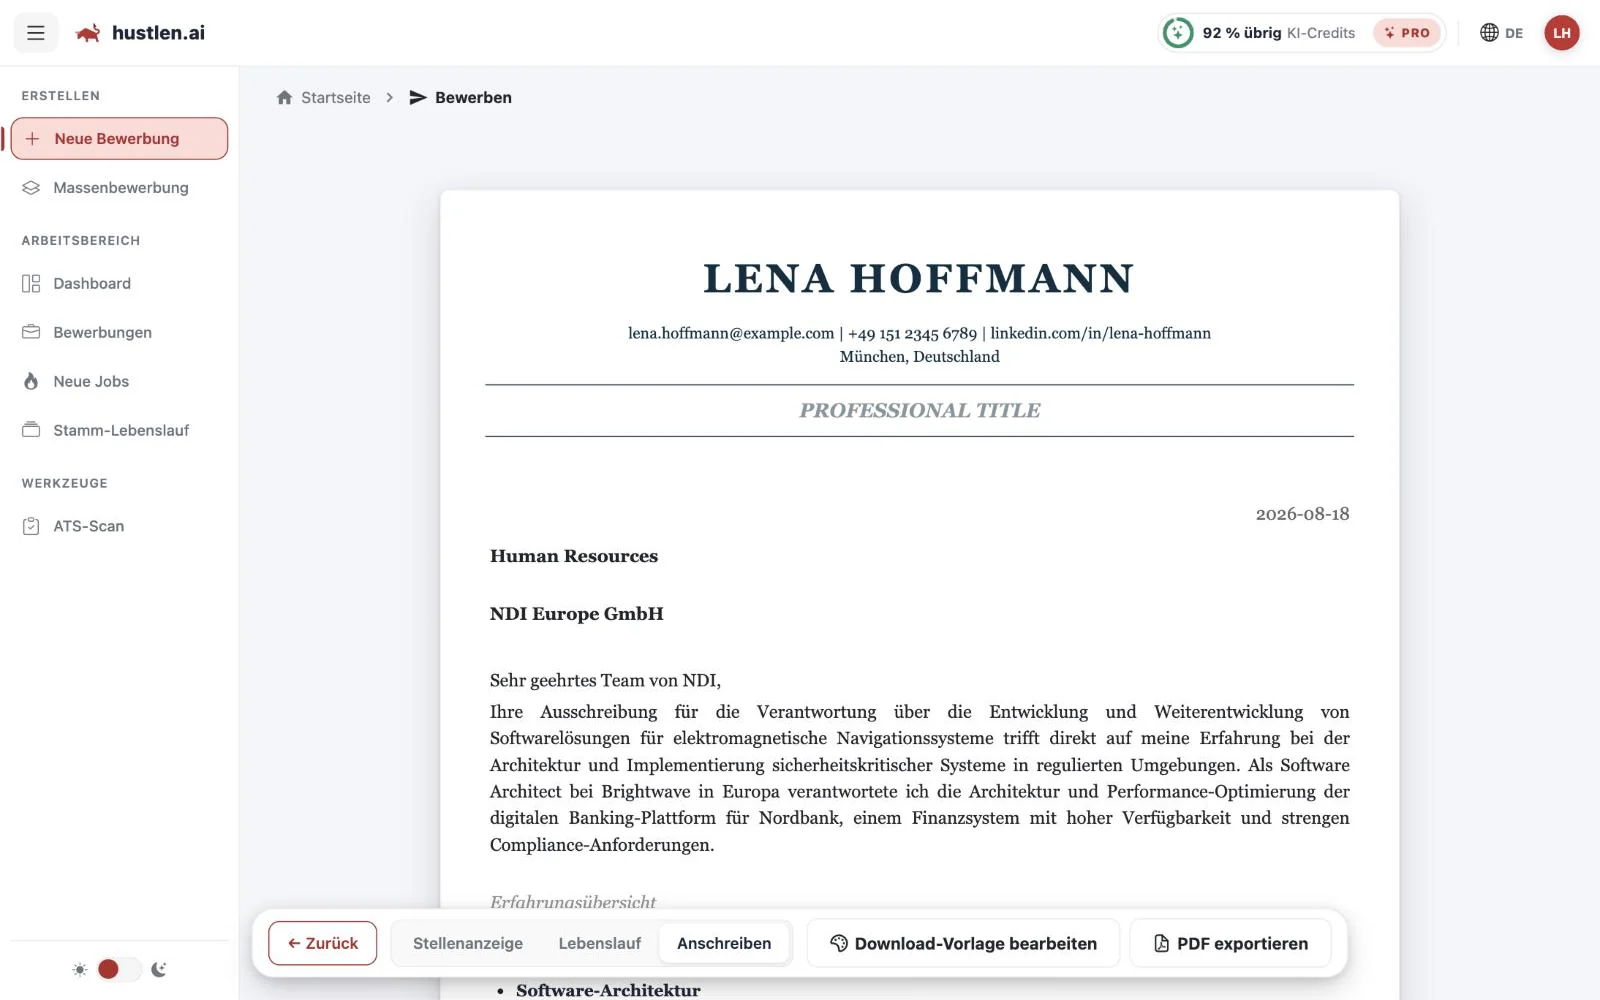This screenshot has height=1000, width=1600.
Task: Click the Human Resources recipient line
Action: [x=574, y=556]
